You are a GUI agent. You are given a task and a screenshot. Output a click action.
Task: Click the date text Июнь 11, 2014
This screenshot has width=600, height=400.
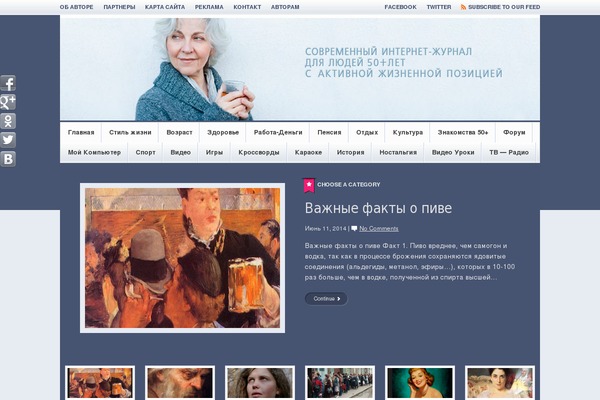click(x=325, y=229)
